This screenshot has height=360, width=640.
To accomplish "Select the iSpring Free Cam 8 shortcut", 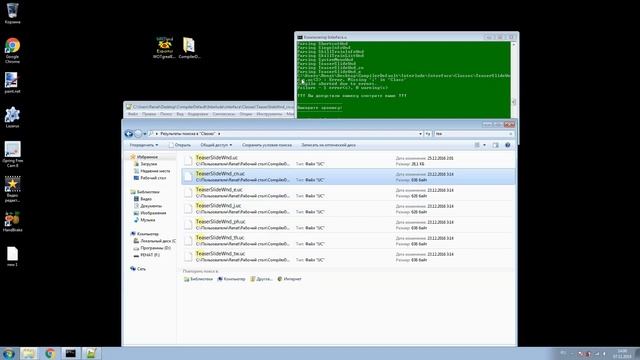I will click(x=12, y=154).
